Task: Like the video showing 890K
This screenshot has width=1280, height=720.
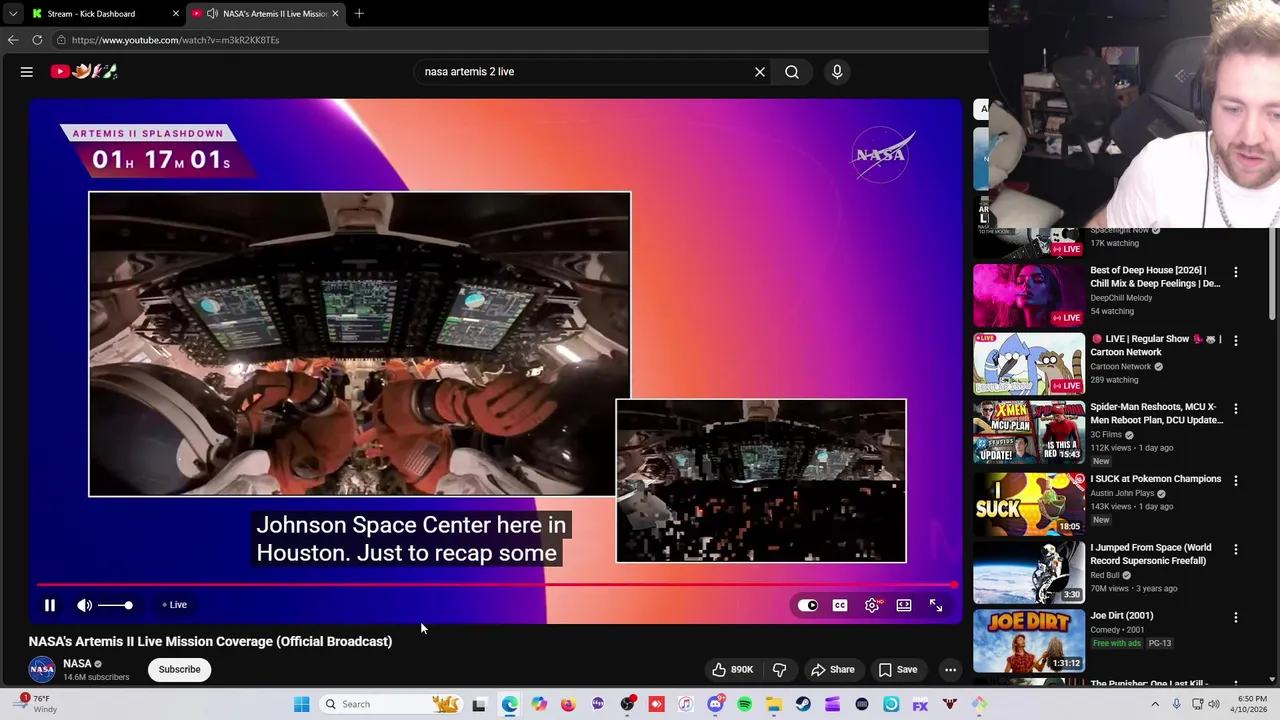Action: tap(732, 669)
